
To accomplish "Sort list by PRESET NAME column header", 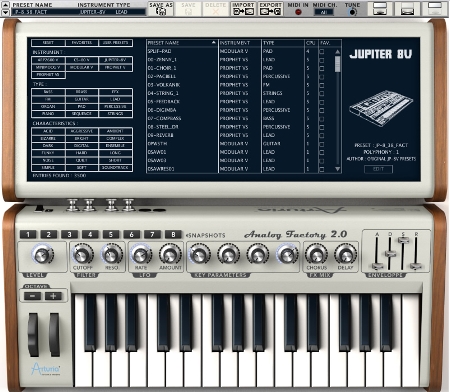I will tap(182, 43).
